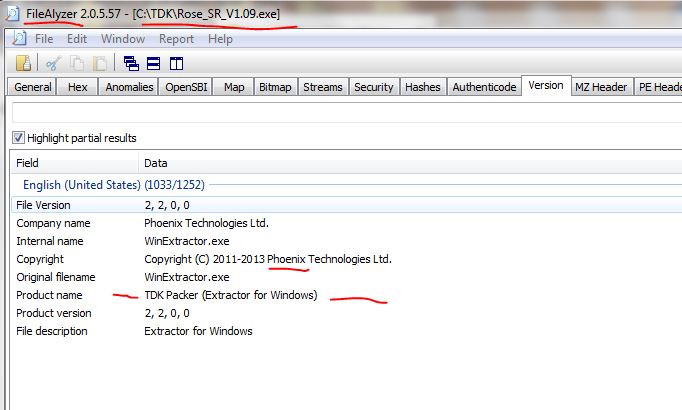Click the tile vertically toolbar icon
The height and width of the screenshot is (410, 682).
(176, 63)
